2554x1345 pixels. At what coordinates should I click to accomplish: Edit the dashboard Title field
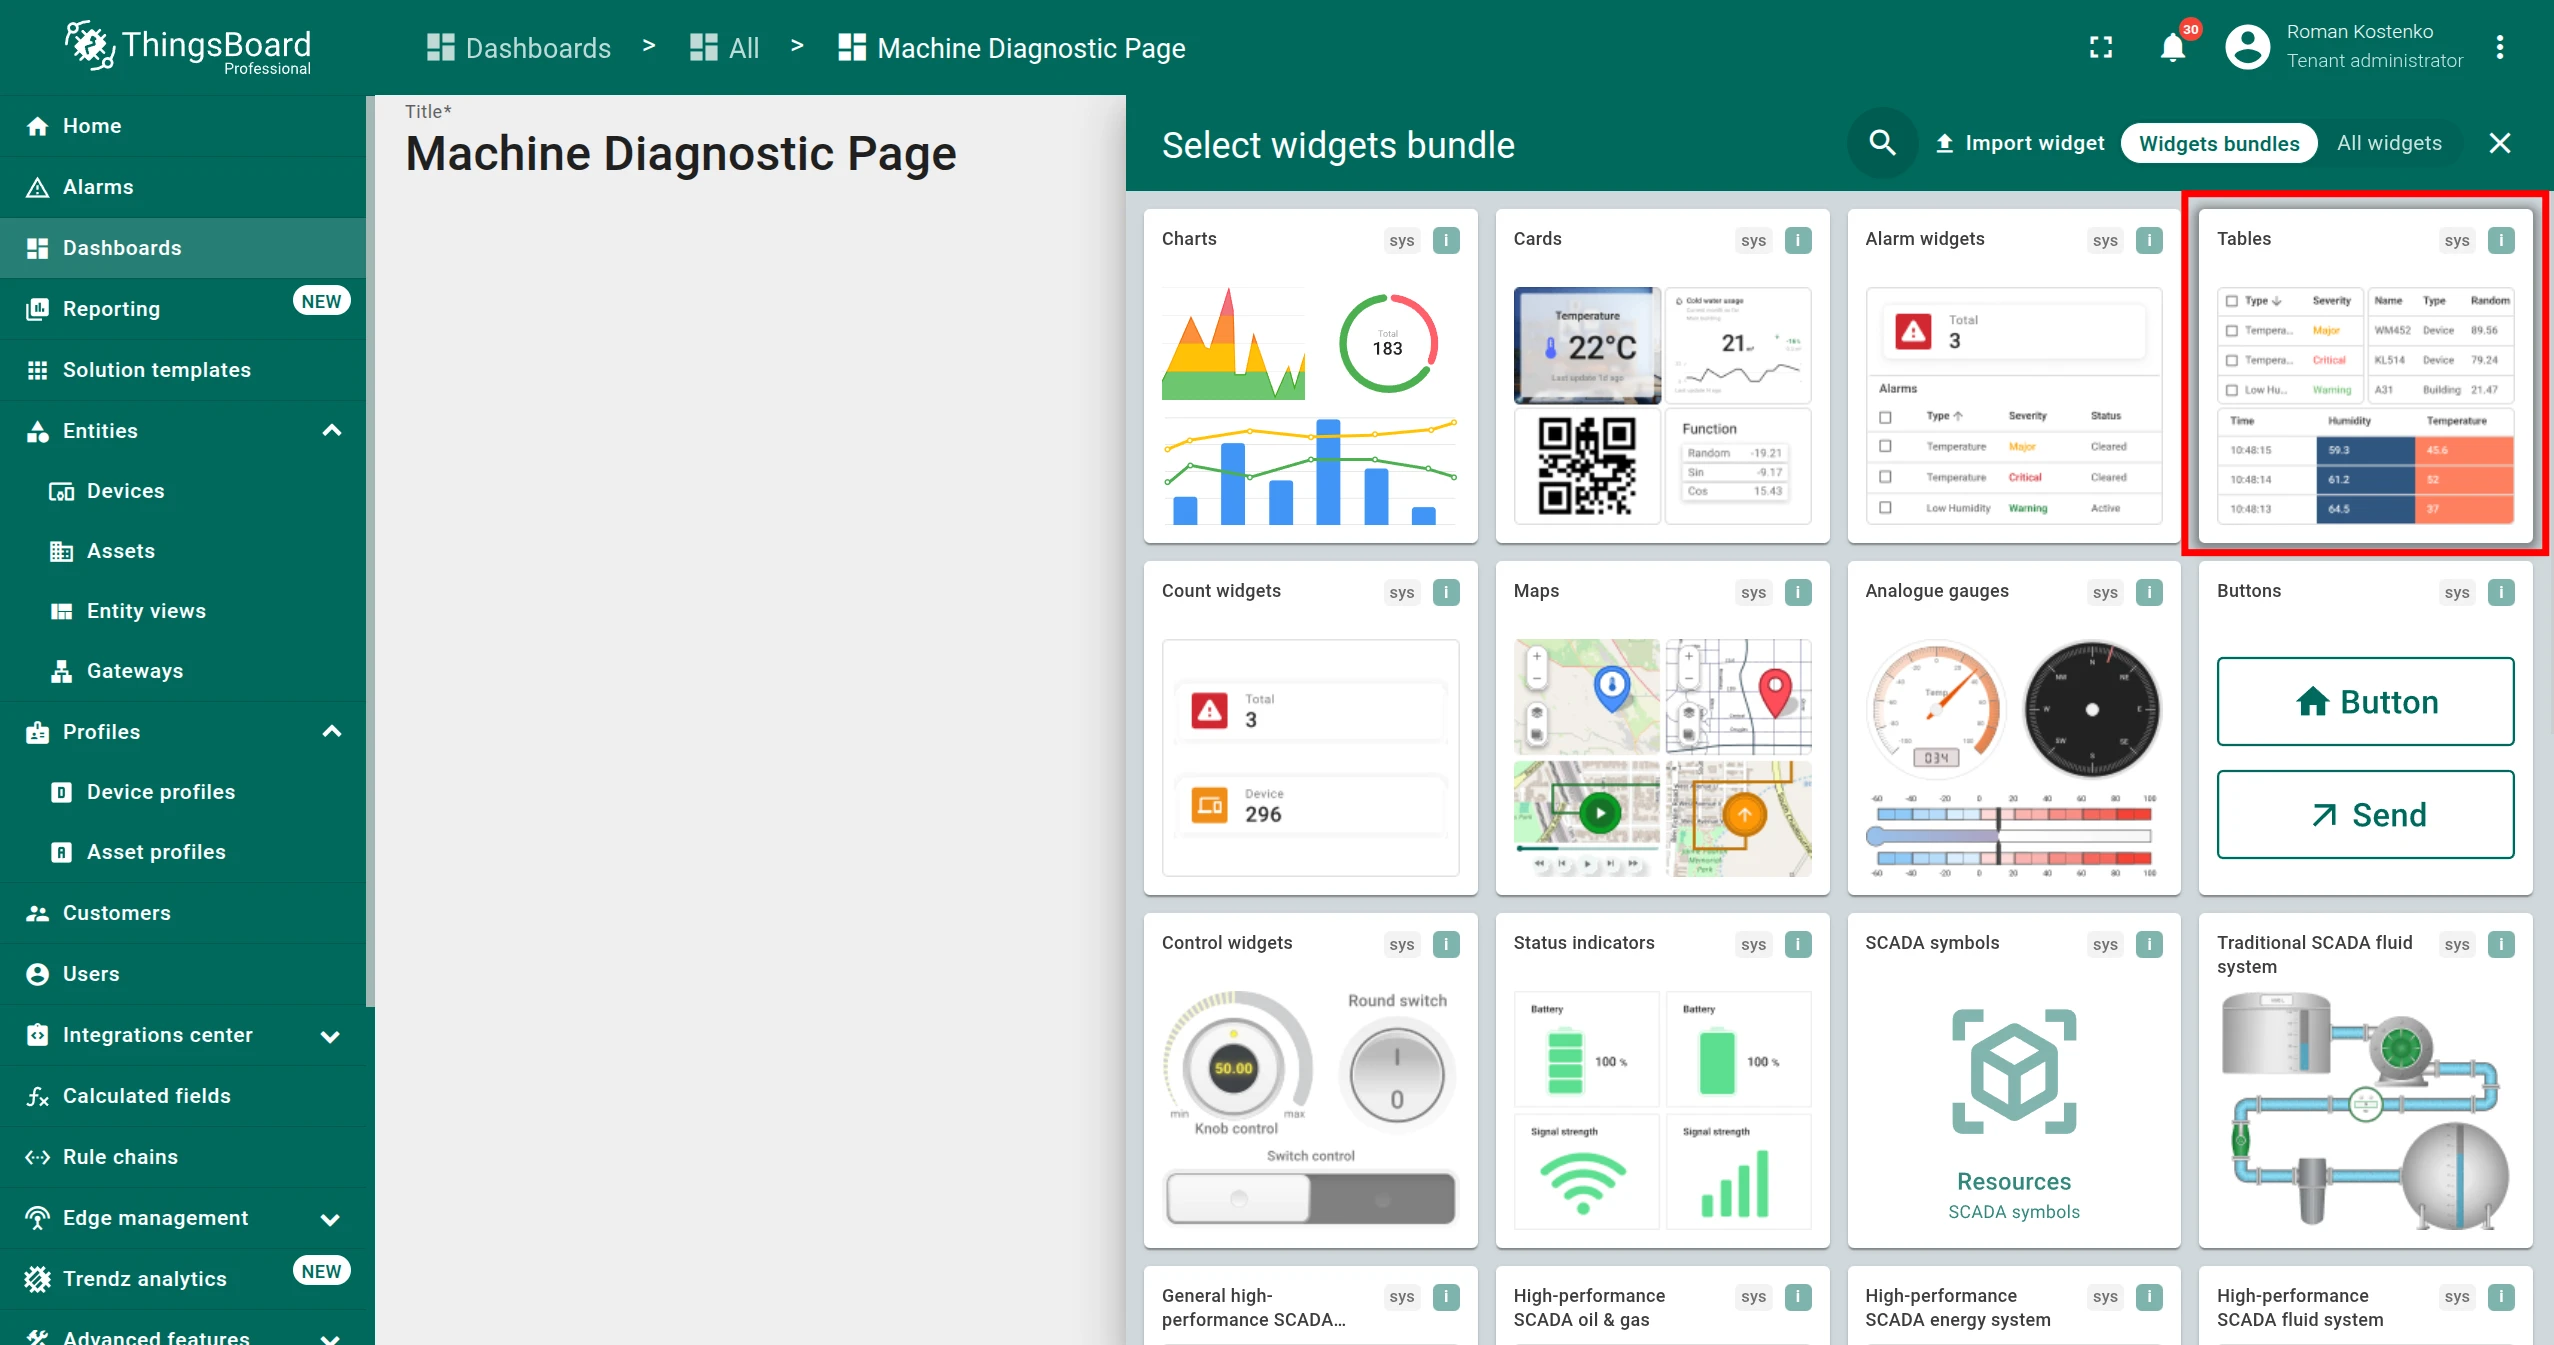click(681, 153)
